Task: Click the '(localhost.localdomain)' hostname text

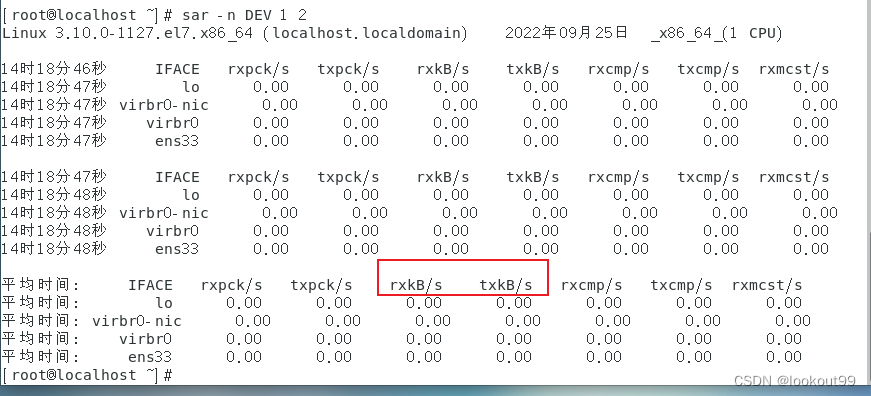Action: pyautogui.click(x=364, y=33)
